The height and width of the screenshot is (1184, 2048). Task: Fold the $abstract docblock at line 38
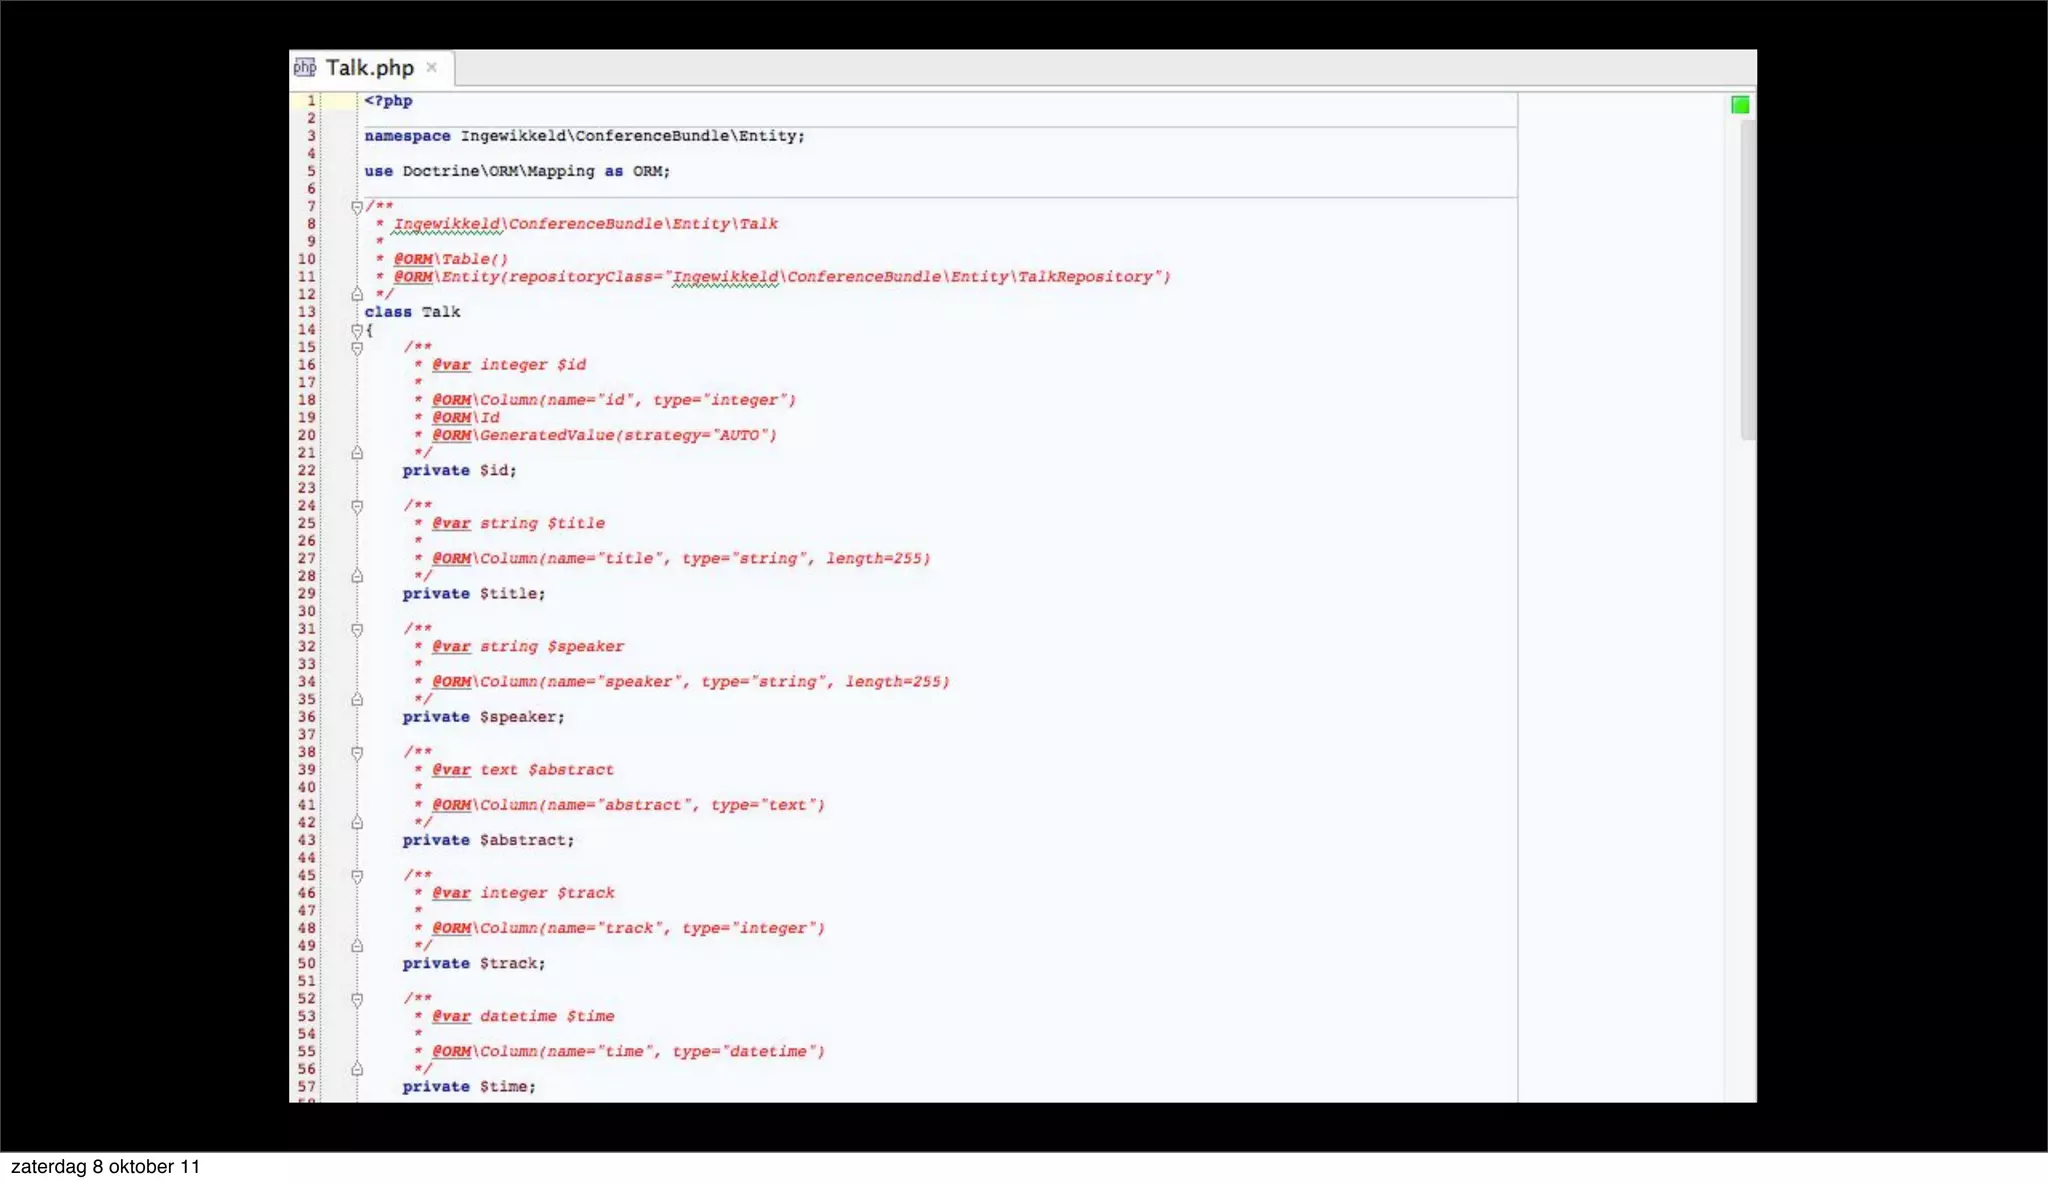(x=357, y=752)
